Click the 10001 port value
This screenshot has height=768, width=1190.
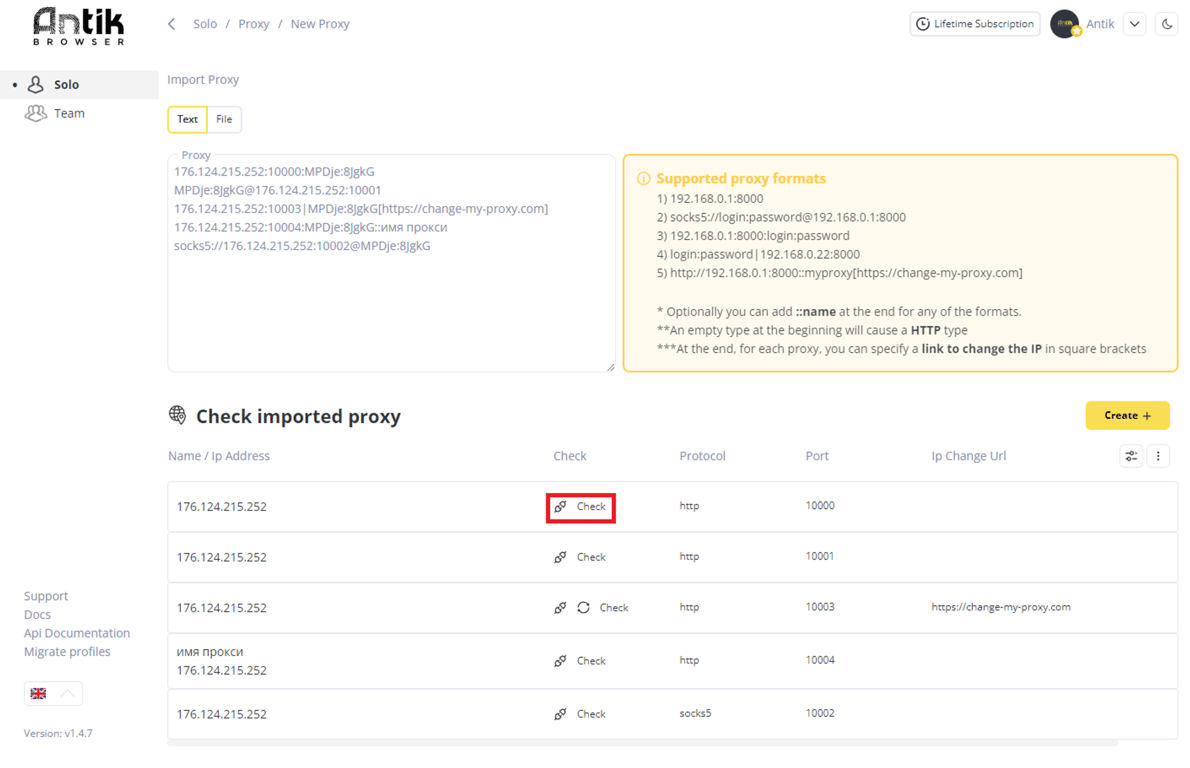820,556
